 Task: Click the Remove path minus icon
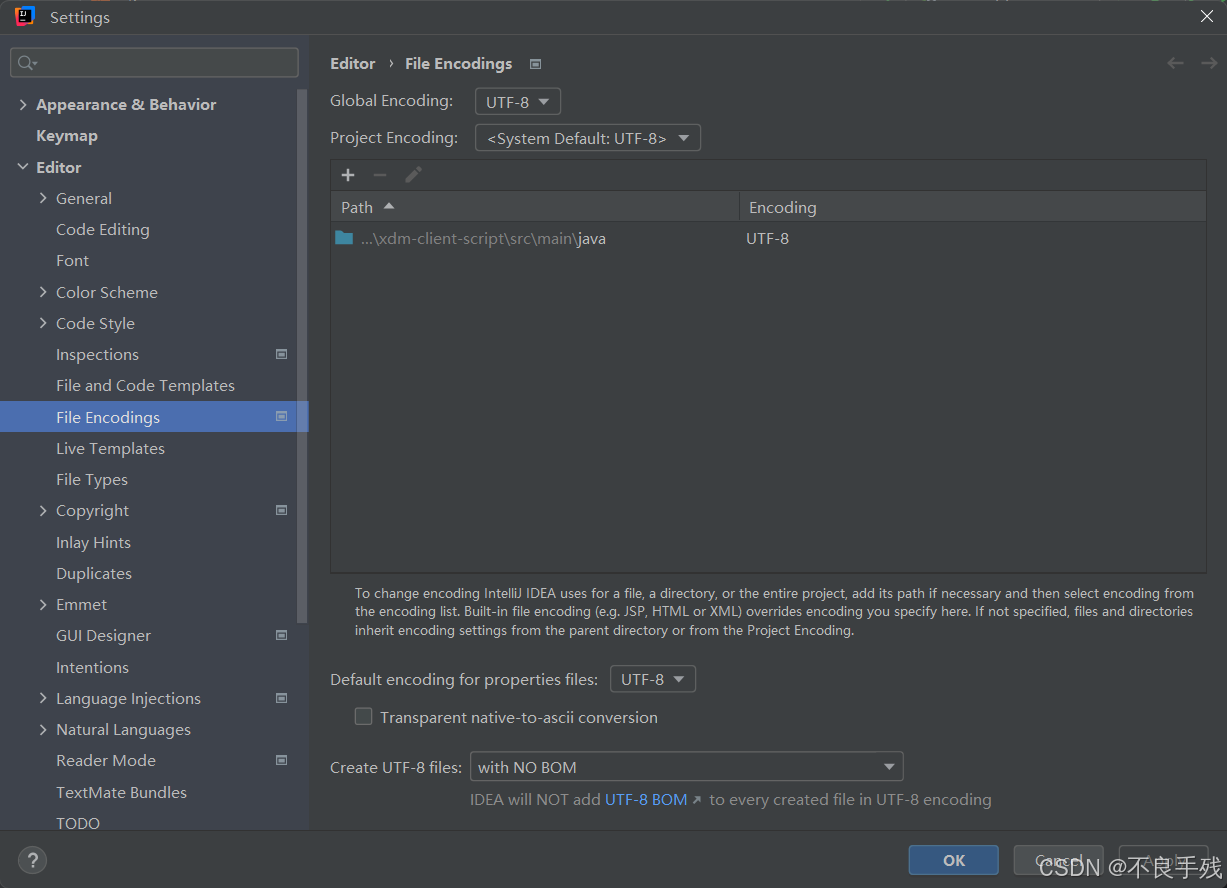pos(380,175)
